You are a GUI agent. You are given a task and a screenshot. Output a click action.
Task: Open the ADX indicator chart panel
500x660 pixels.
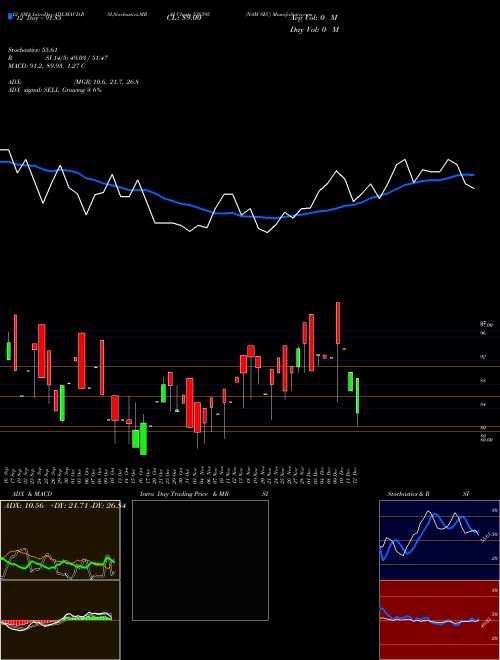click(60, 540)
